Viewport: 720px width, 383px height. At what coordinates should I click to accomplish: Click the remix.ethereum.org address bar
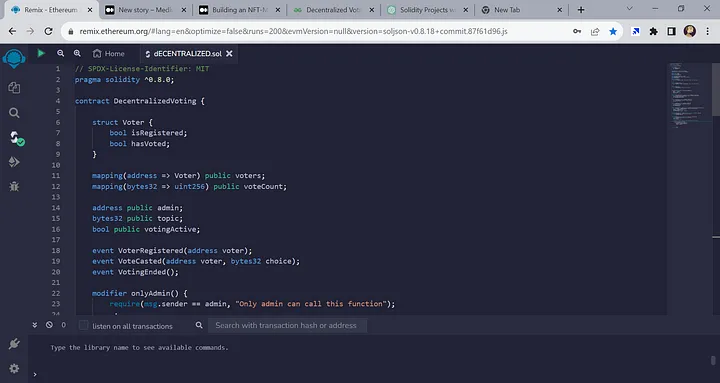tap(293, 31)
